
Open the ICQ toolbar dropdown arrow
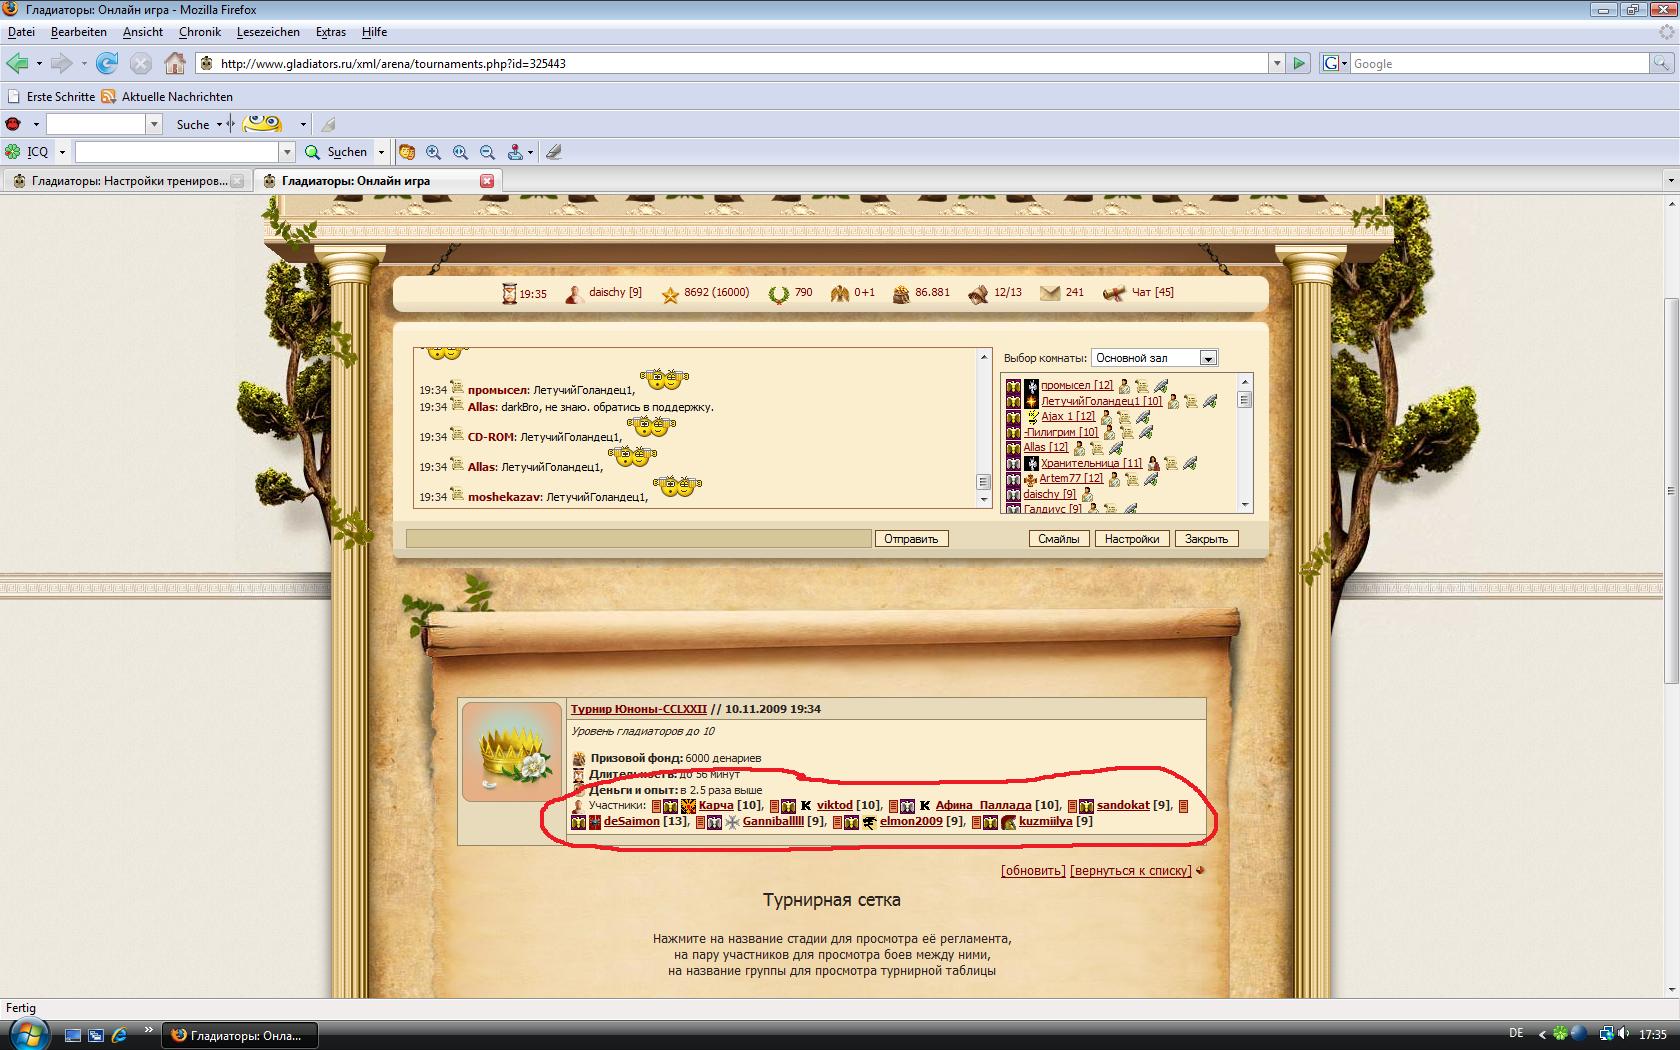pos(62,152)
